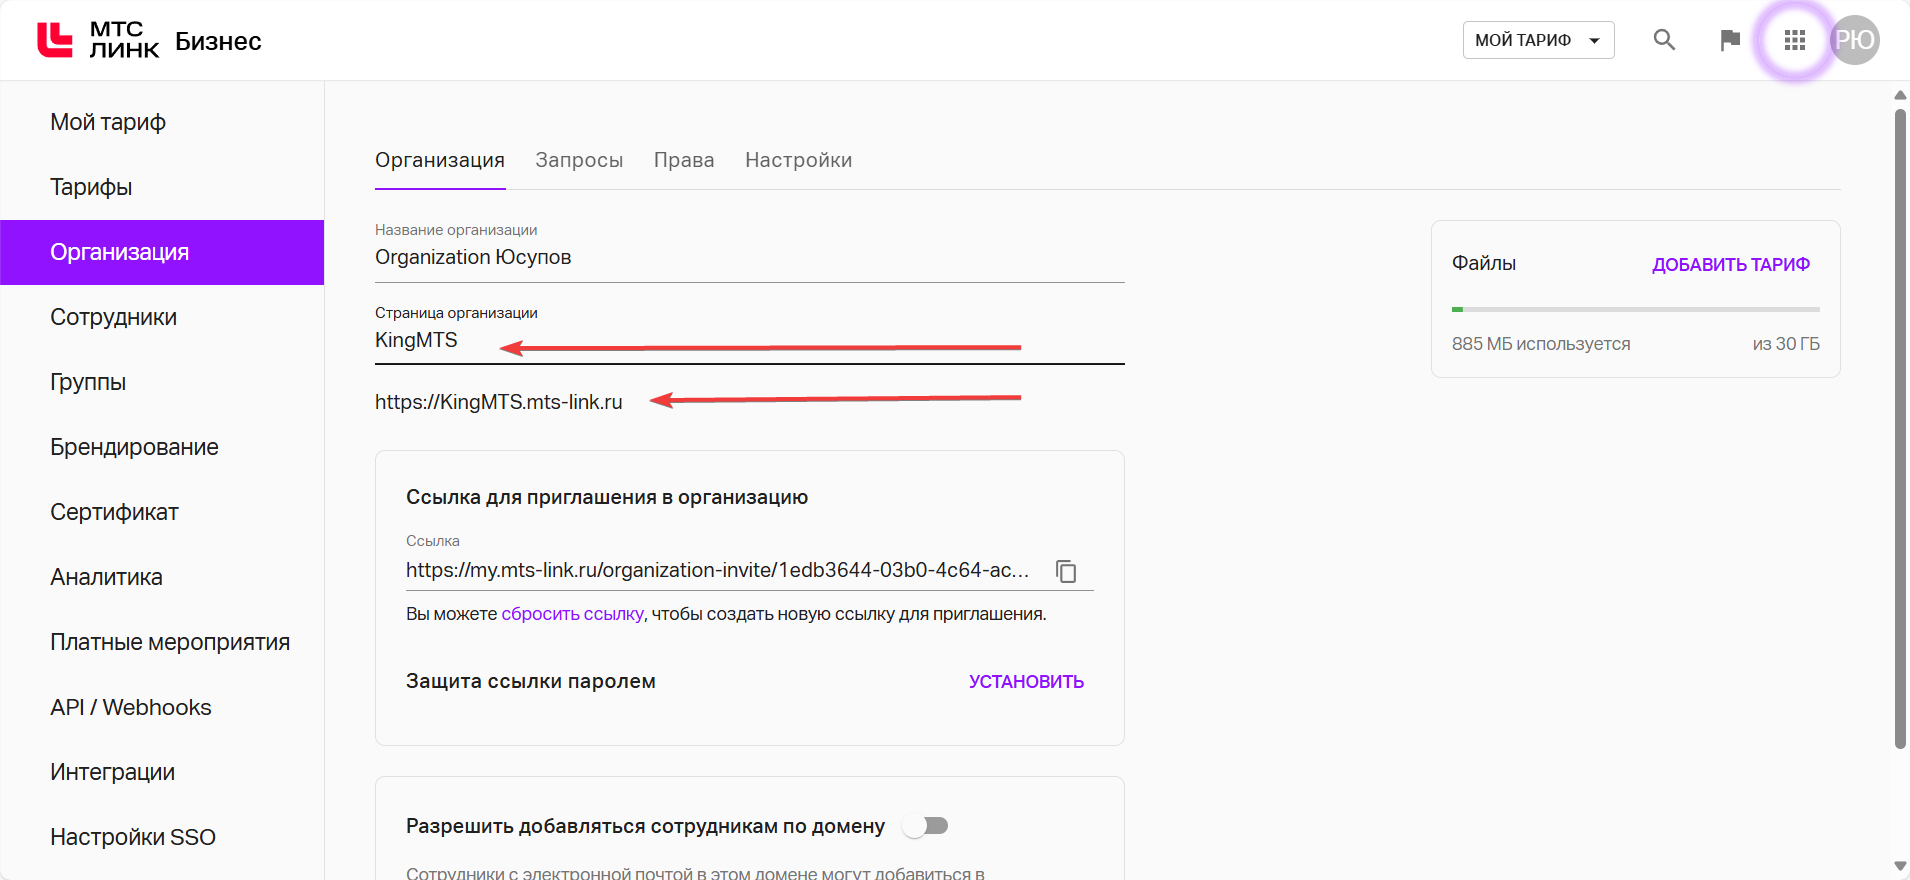The width and height of the screenshot is (1910, 880).
Task: Click the files storage usage progress bar
Action: coord(1636,310)
